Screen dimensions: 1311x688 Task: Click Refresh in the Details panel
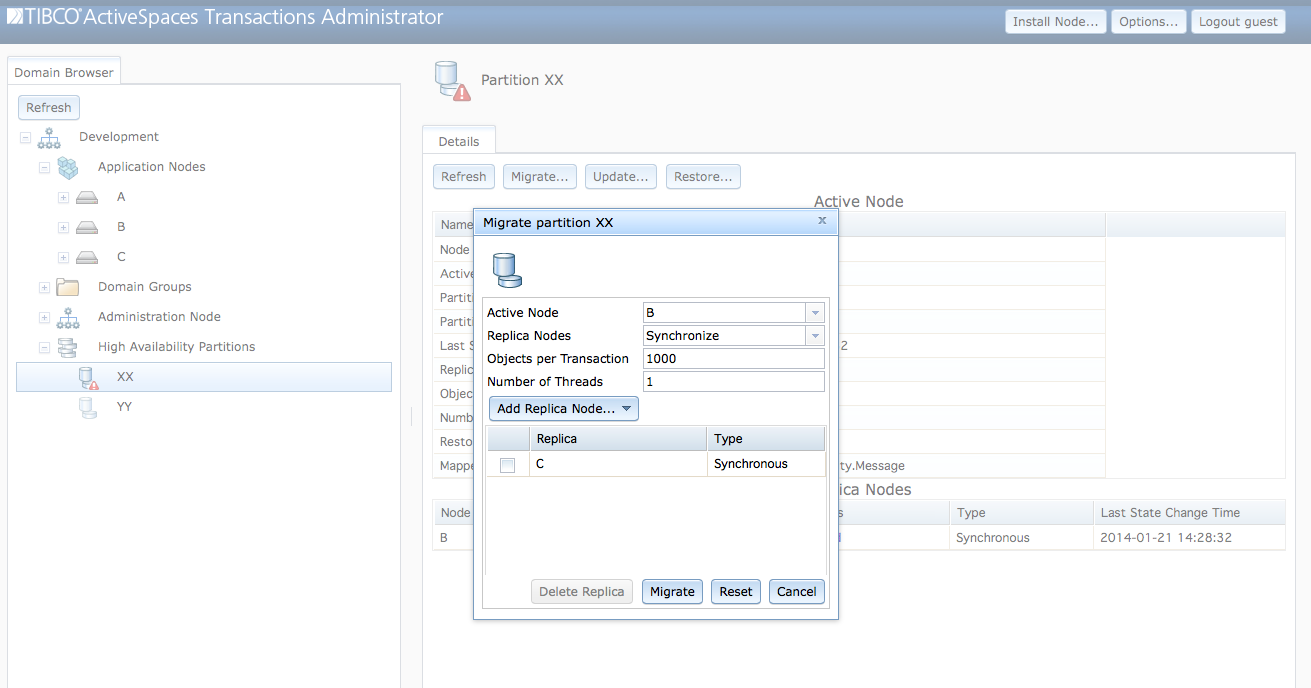point(464,176)
